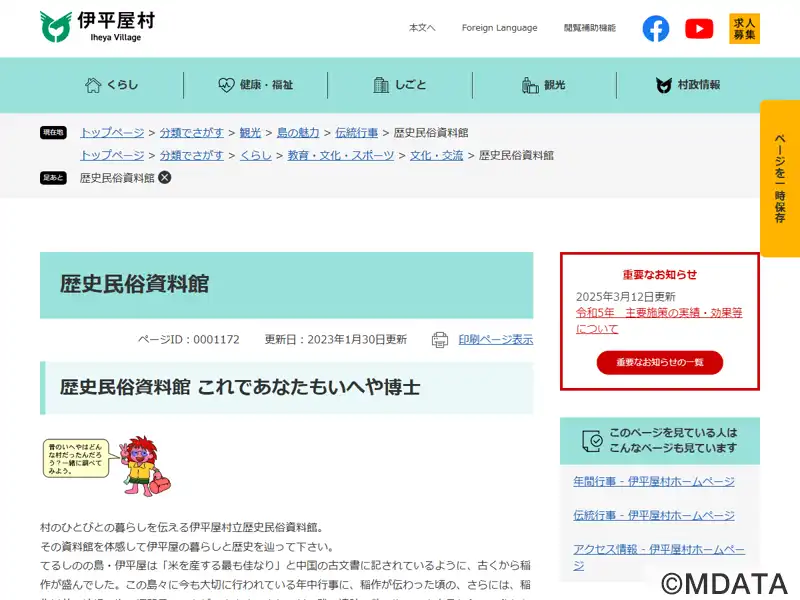800x600 pixels.
Task: Open 島の魅力 breadcrumb link
Action: (298, 133)
